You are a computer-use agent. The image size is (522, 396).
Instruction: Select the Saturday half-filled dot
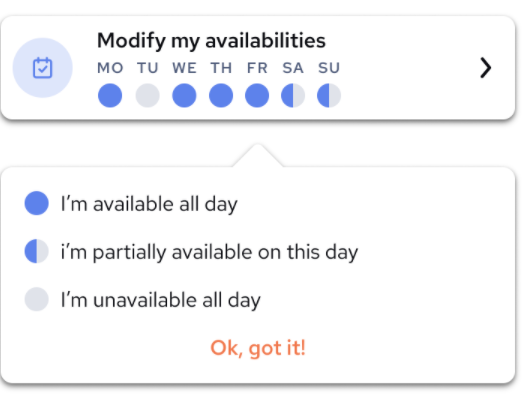(x=293, y=95)
